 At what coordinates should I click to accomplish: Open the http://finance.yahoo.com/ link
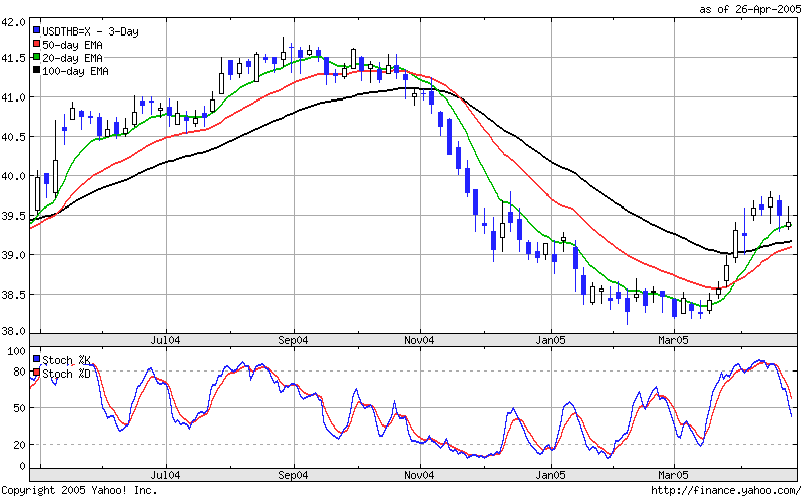[725, 490]
